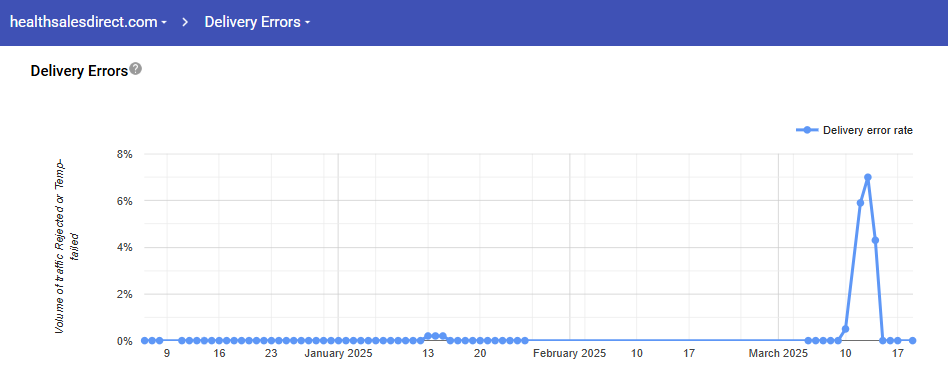Click the first data point on the chart
948x384 pixels.
(x=144, y=340)
